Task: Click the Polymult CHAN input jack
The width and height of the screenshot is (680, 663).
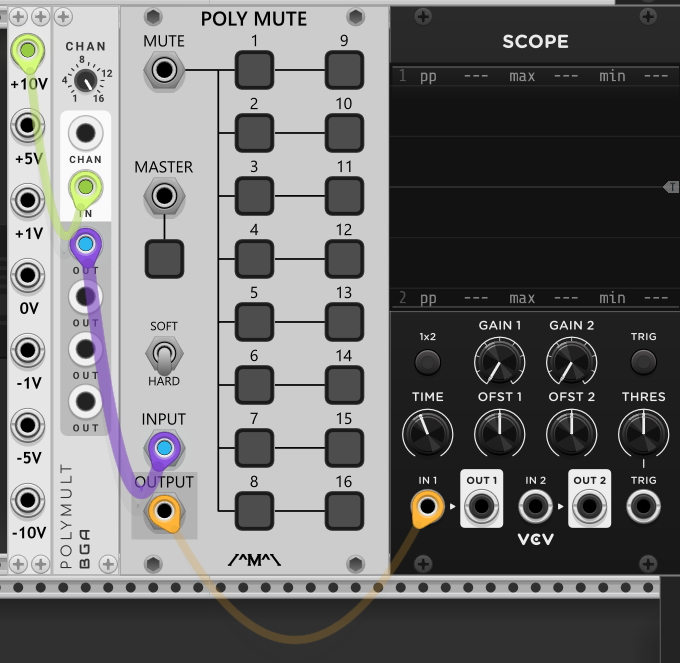Action: click(x=85, y=134)
